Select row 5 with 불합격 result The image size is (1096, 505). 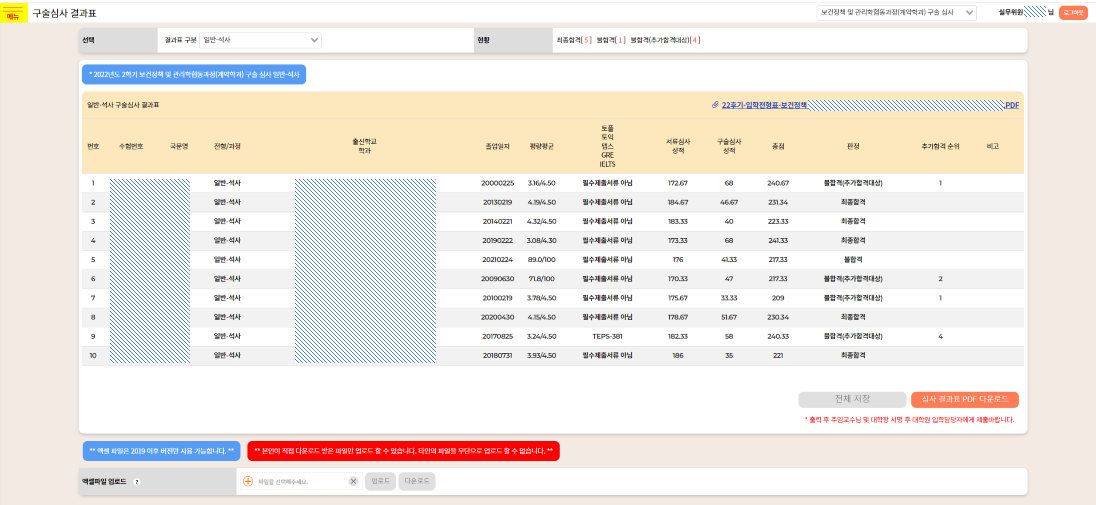[x=550, y=260]
